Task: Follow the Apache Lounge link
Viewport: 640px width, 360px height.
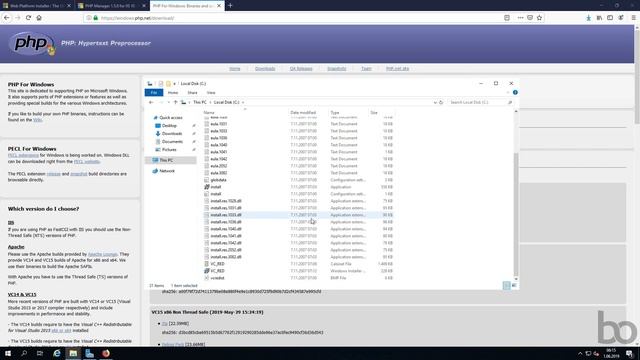Action: point(102,254)
